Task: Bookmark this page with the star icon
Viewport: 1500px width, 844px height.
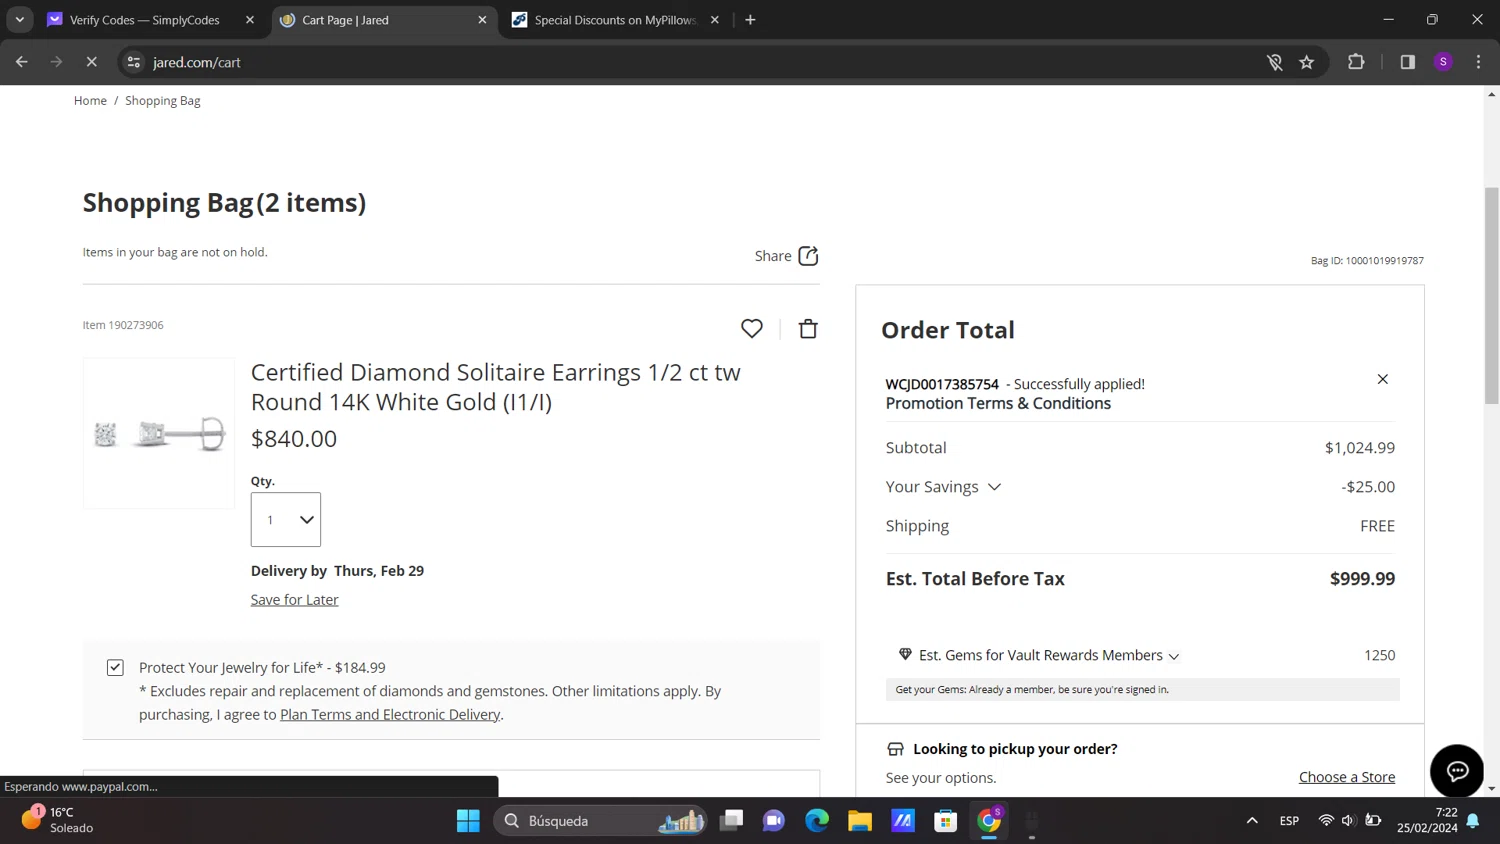Action: (1306, 62)
